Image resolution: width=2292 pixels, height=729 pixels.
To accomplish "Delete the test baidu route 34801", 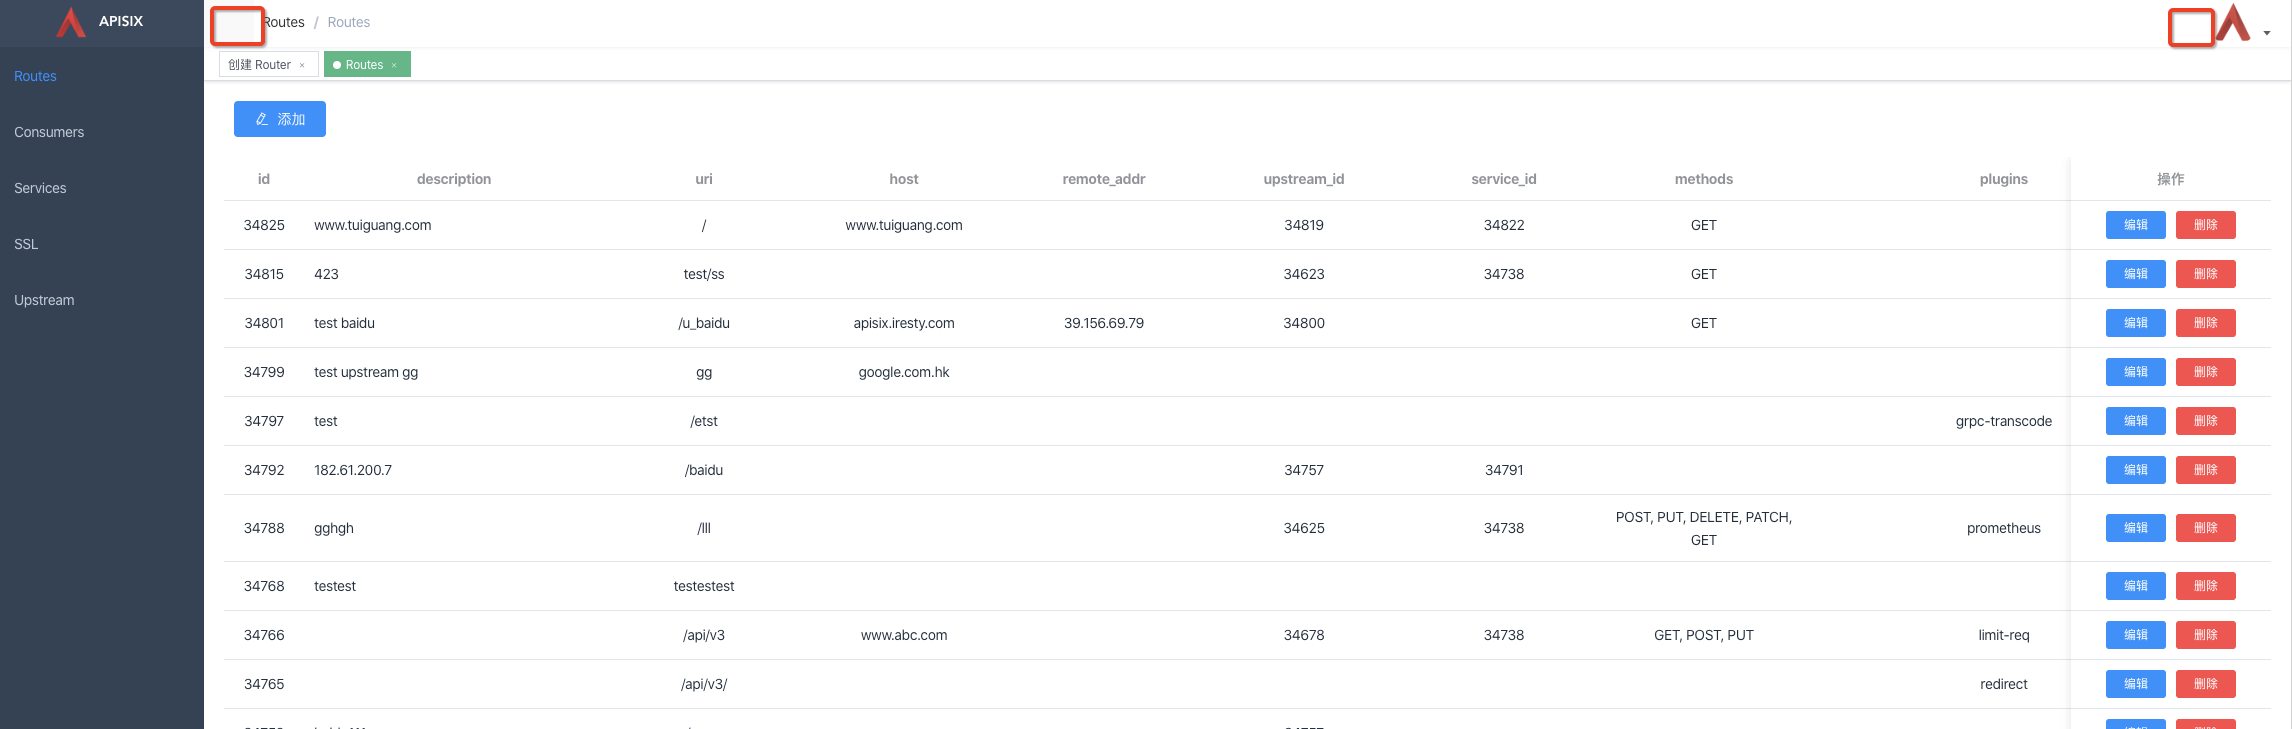I will click(2206, 323).
